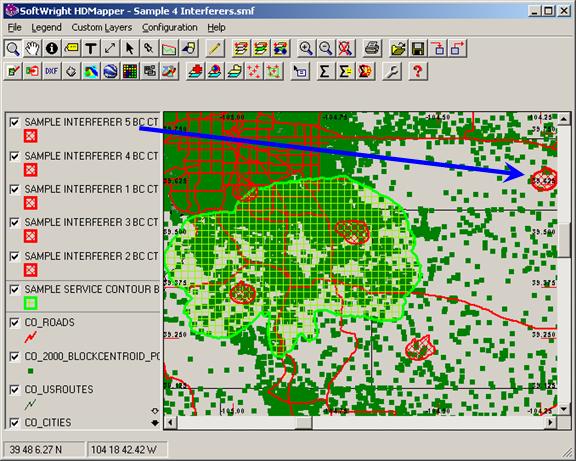The height and width of the screenshot is (461, 576).
Task: Select the pushpin marker tool
Action: pyautogui.click(x=149, y=48)
